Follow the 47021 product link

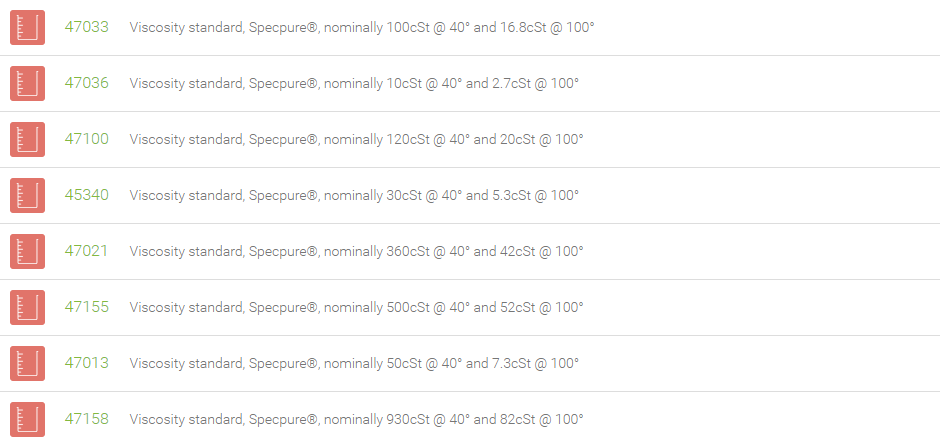87,251
